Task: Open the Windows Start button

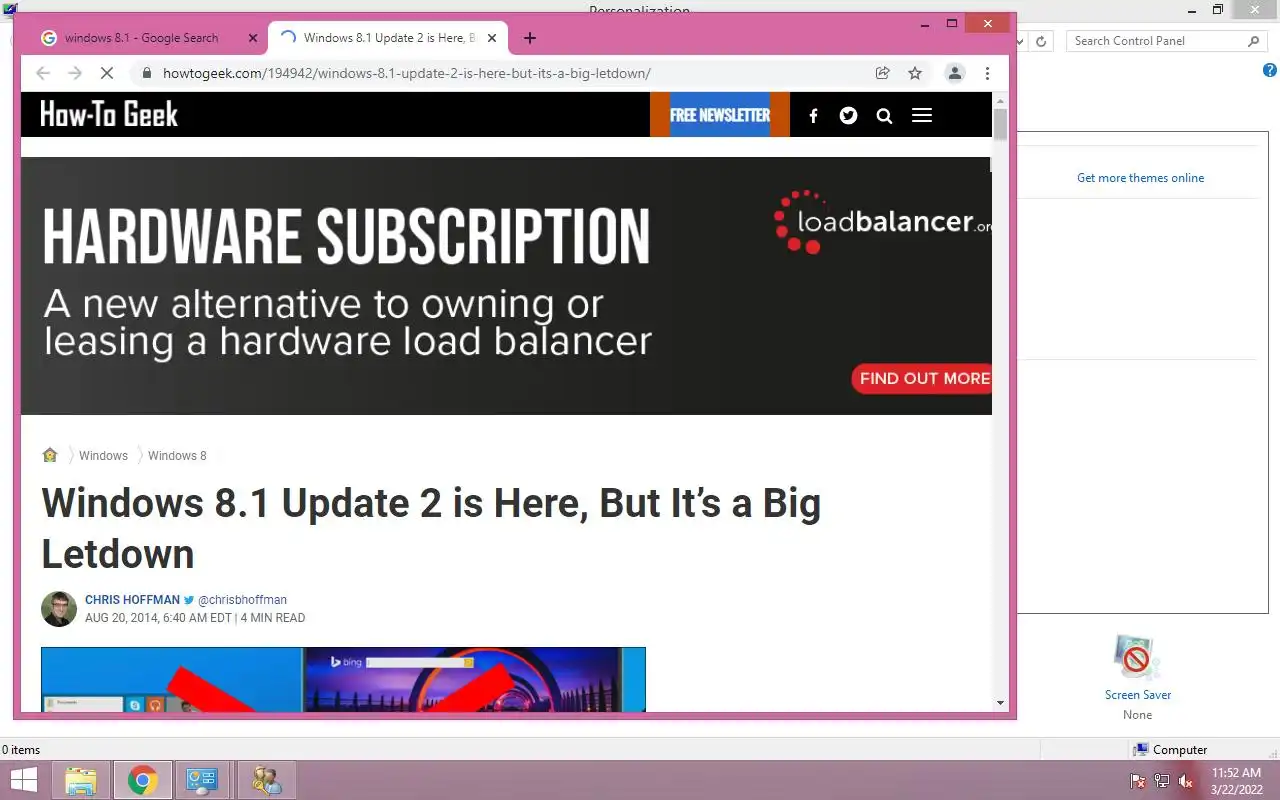Action: coord(24,780)
